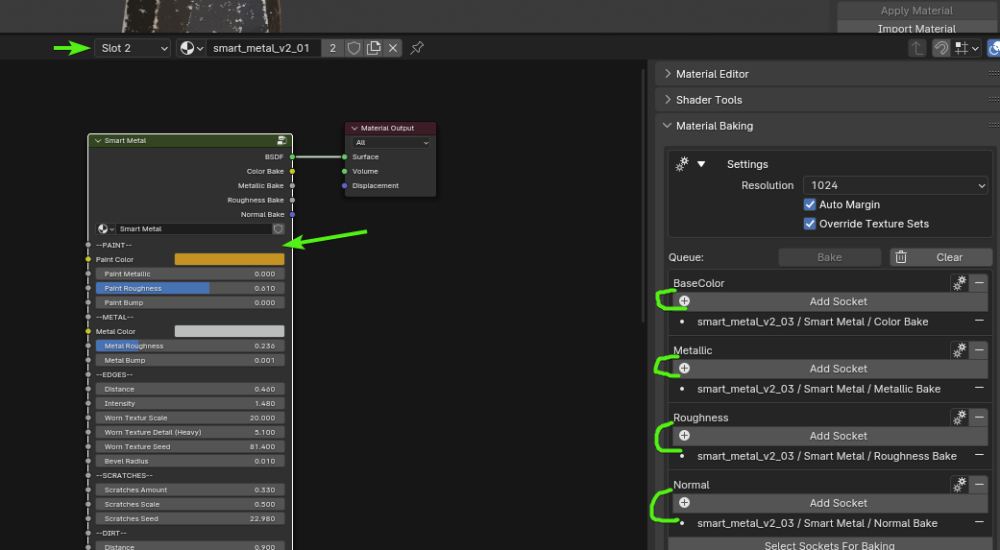Open the orange Paint Color swatch
The width and height of the screenshot is (1000, 550).
coord(230,259)
